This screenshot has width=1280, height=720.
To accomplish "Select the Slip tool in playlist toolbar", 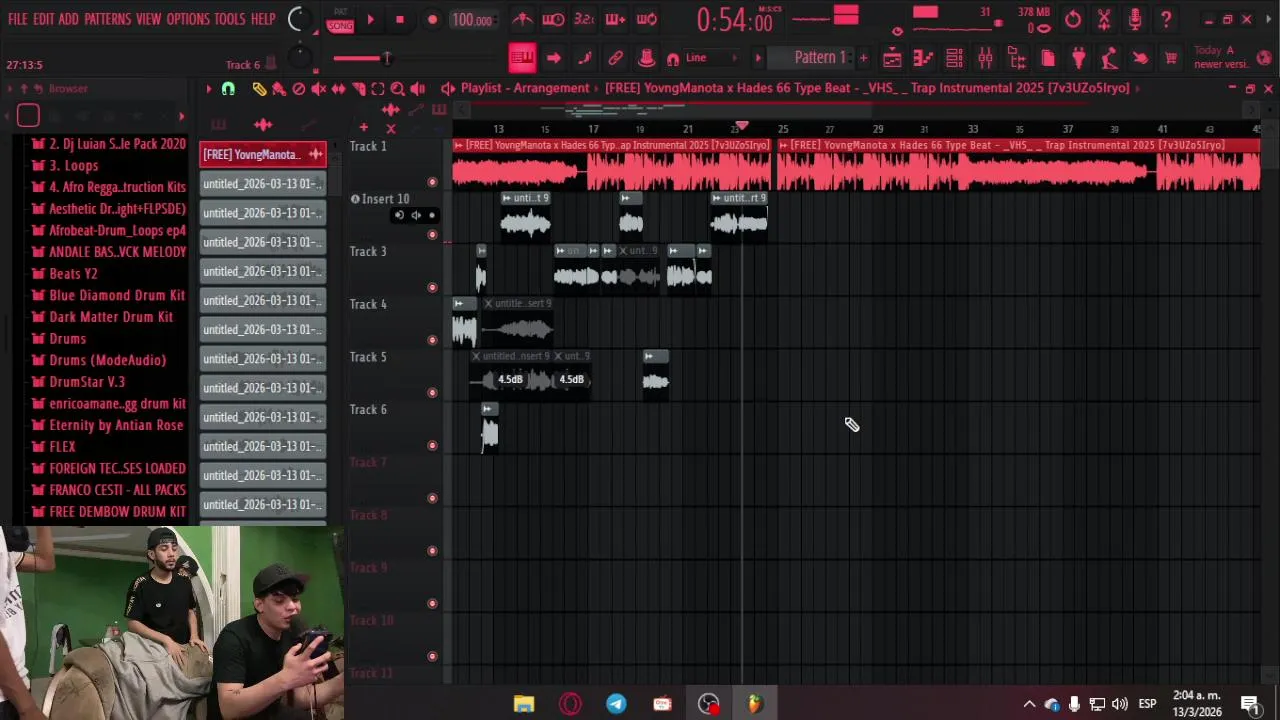I will click(x=338, y=89).
